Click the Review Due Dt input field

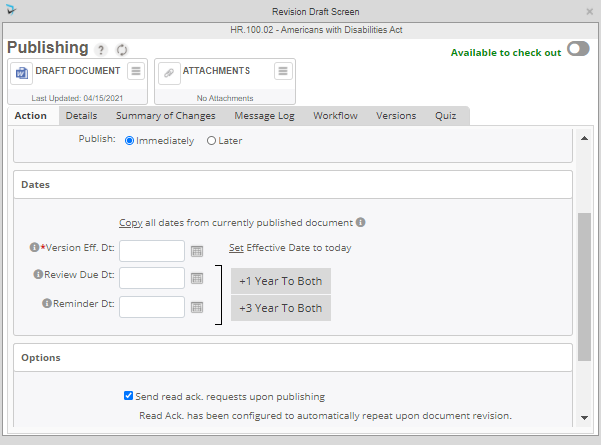coord(152,278)
